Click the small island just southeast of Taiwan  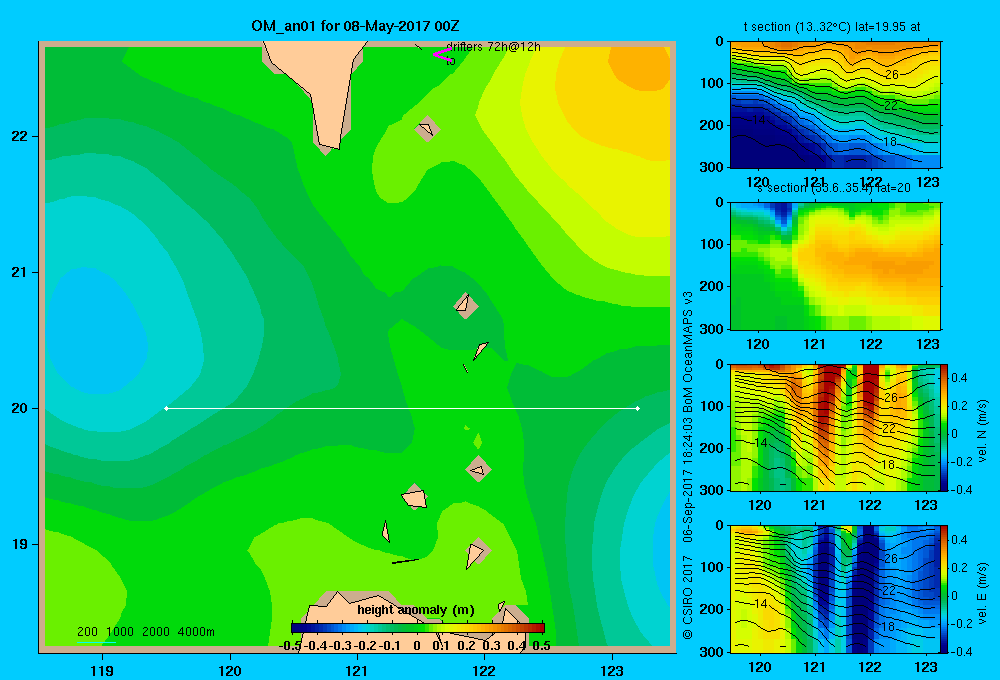click(427, 129)
